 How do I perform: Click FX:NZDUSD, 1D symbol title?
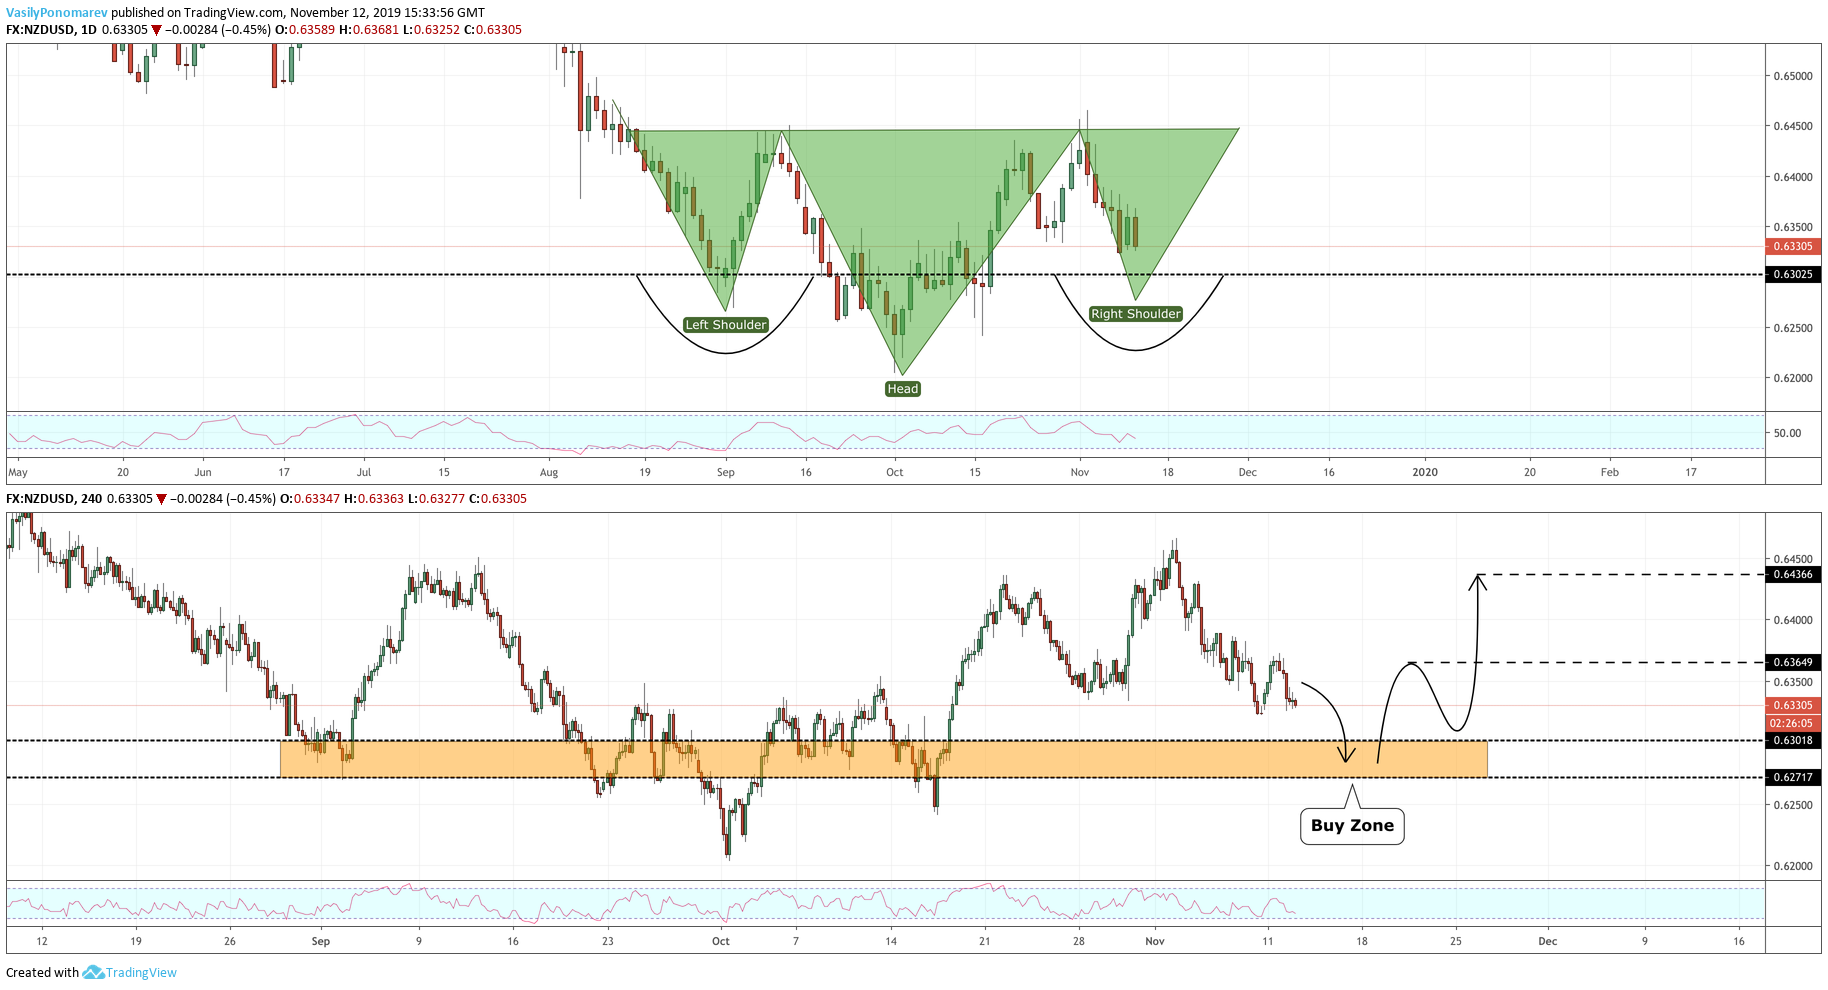coord(51,30)
